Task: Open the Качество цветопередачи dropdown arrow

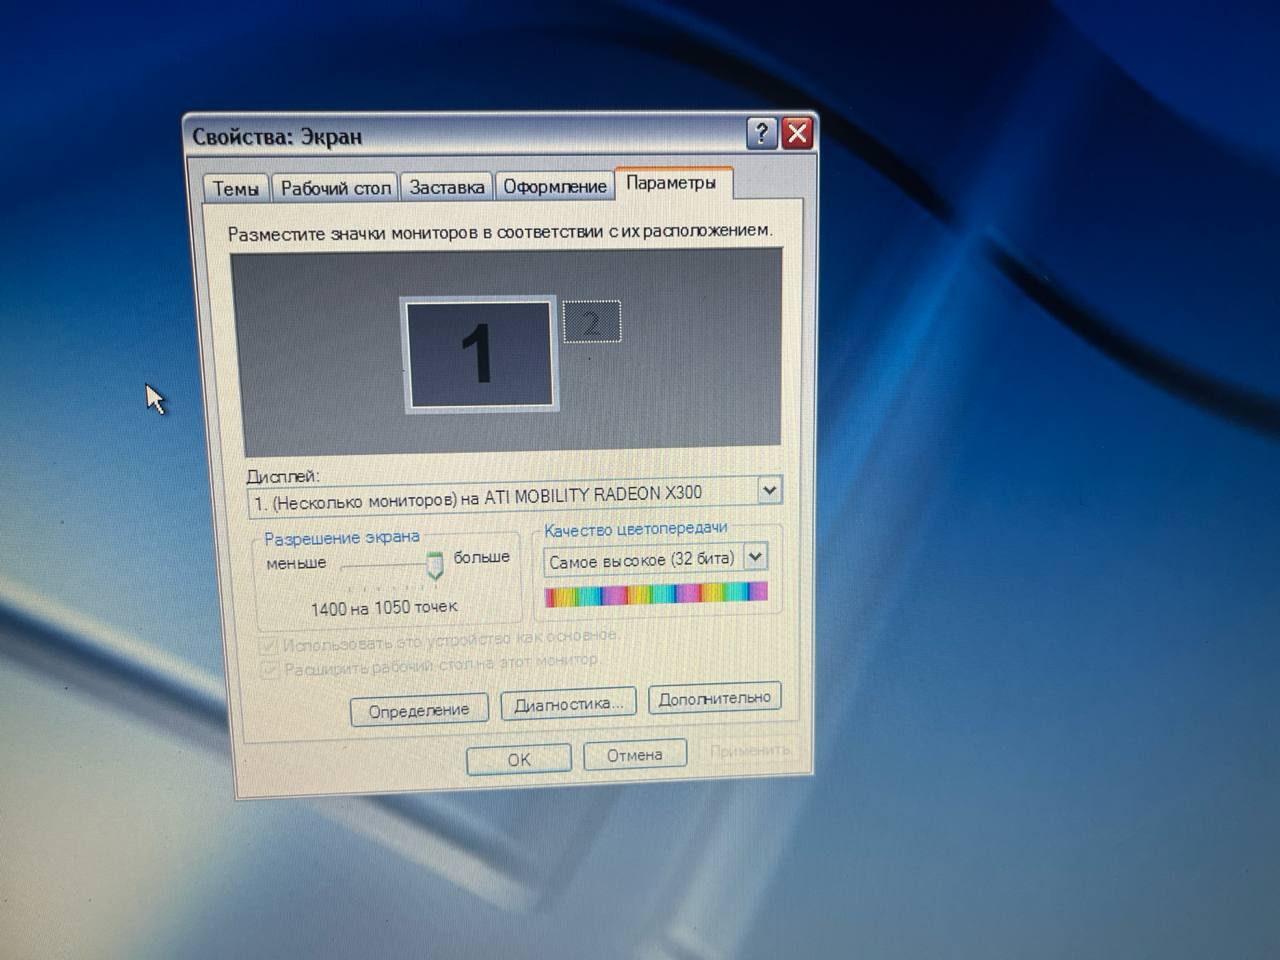Action: coord(755,557)
